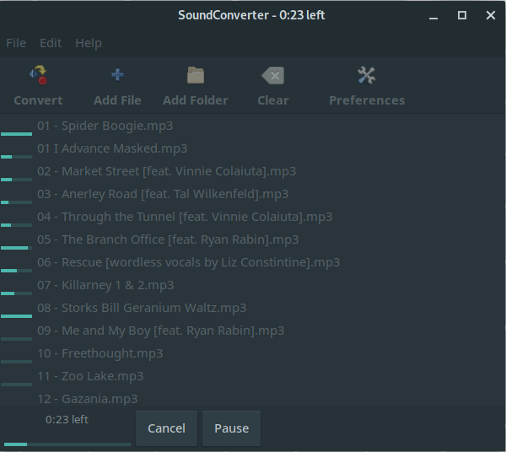Select 01 I Advance Masked.mp3 entry

(x=252, y=149)
